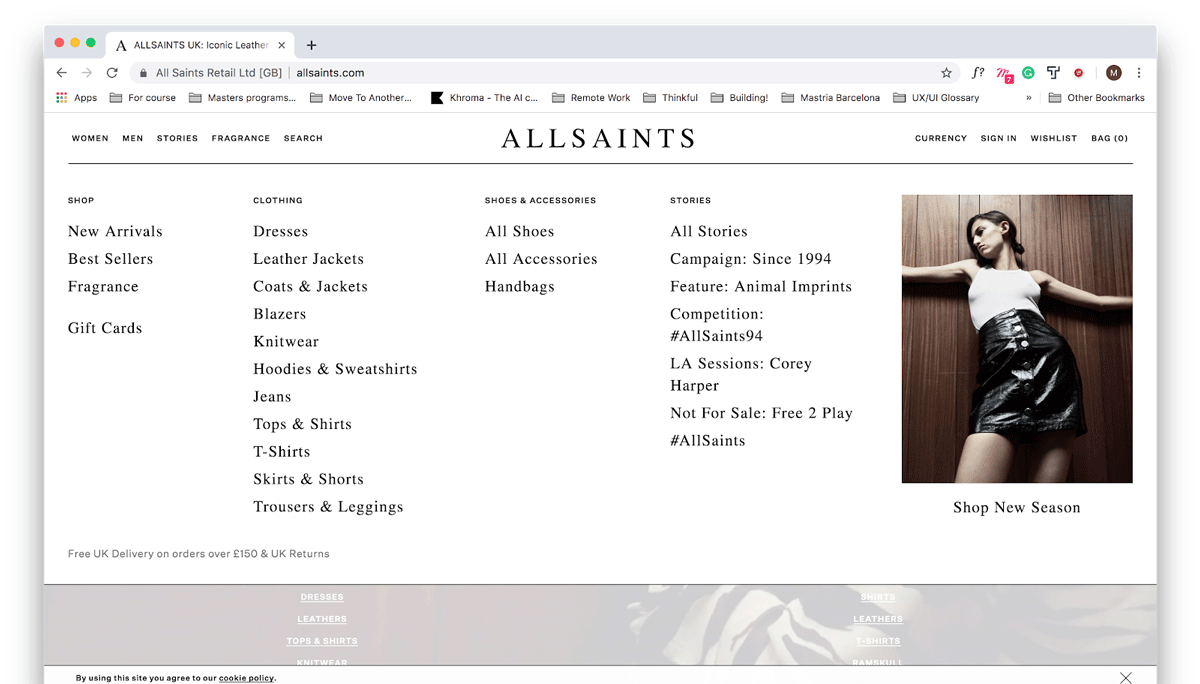
Task: Open the Chrome three-dot menu
Action: click(x=1139, y=73)
